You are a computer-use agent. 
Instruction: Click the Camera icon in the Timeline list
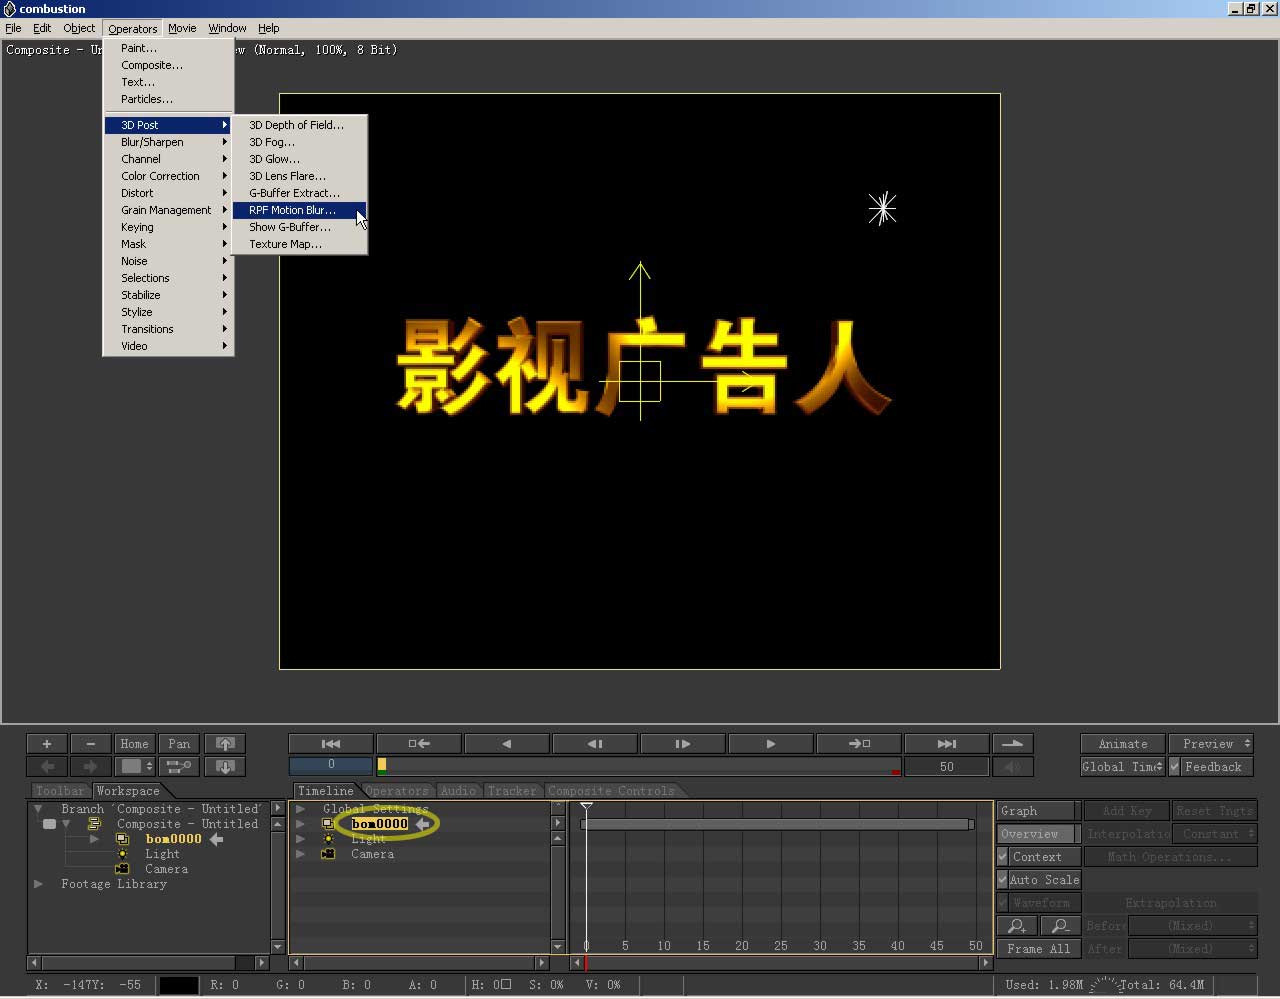pyautogui.click(x=328, y=854)
